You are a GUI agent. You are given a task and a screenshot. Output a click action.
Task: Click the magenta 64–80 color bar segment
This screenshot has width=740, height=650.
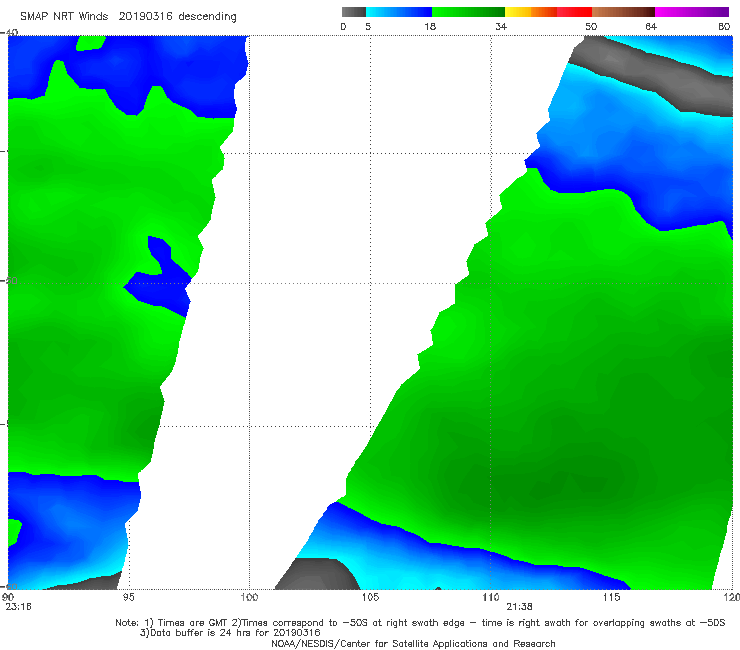[692, 12]
